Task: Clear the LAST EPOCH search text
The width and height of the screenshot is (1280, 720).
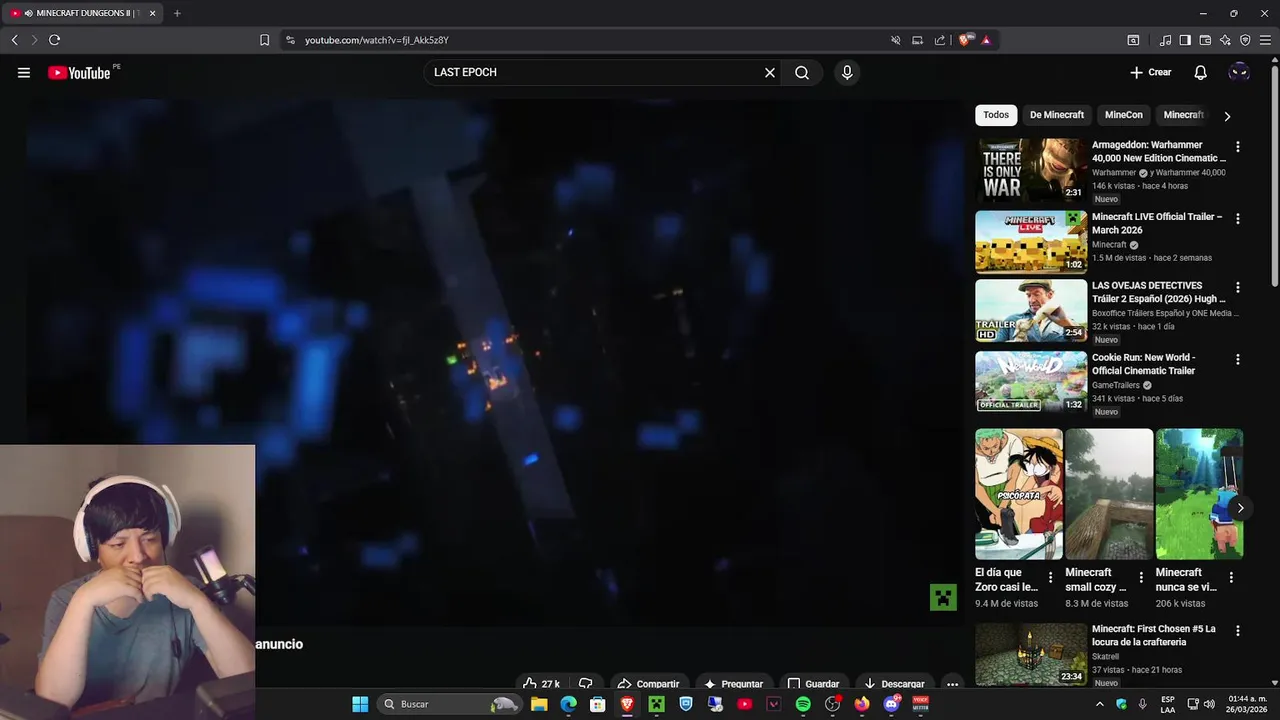Action: click(770, 72)
